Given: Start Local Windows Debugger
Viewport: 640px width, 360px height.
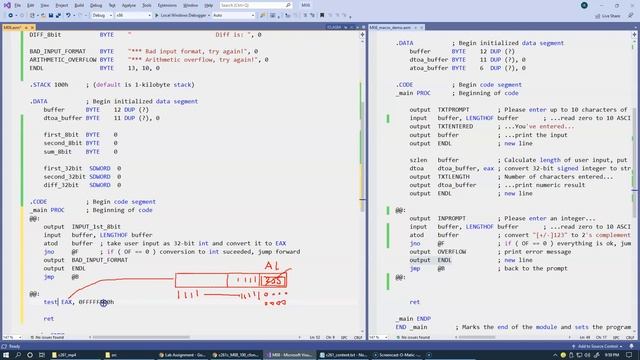Looking at the screenshot, I should (180, 16).
